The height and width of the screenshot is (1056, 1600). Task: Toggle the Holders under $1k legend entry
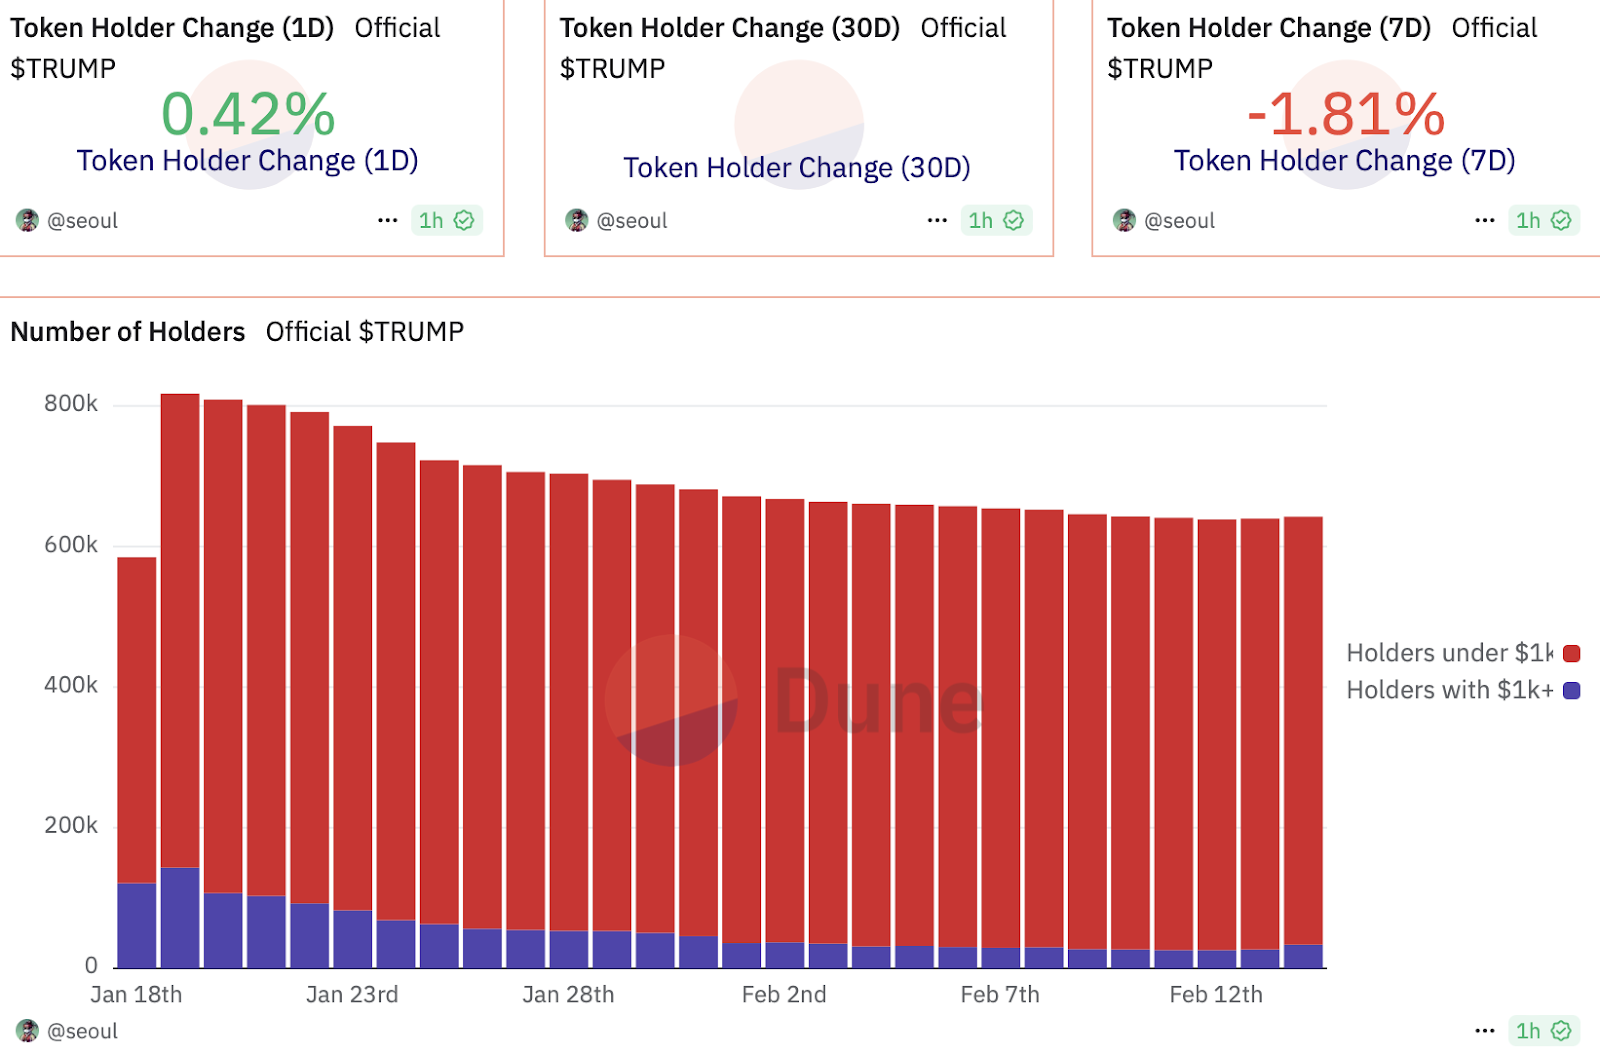[x=1462, y=653]
